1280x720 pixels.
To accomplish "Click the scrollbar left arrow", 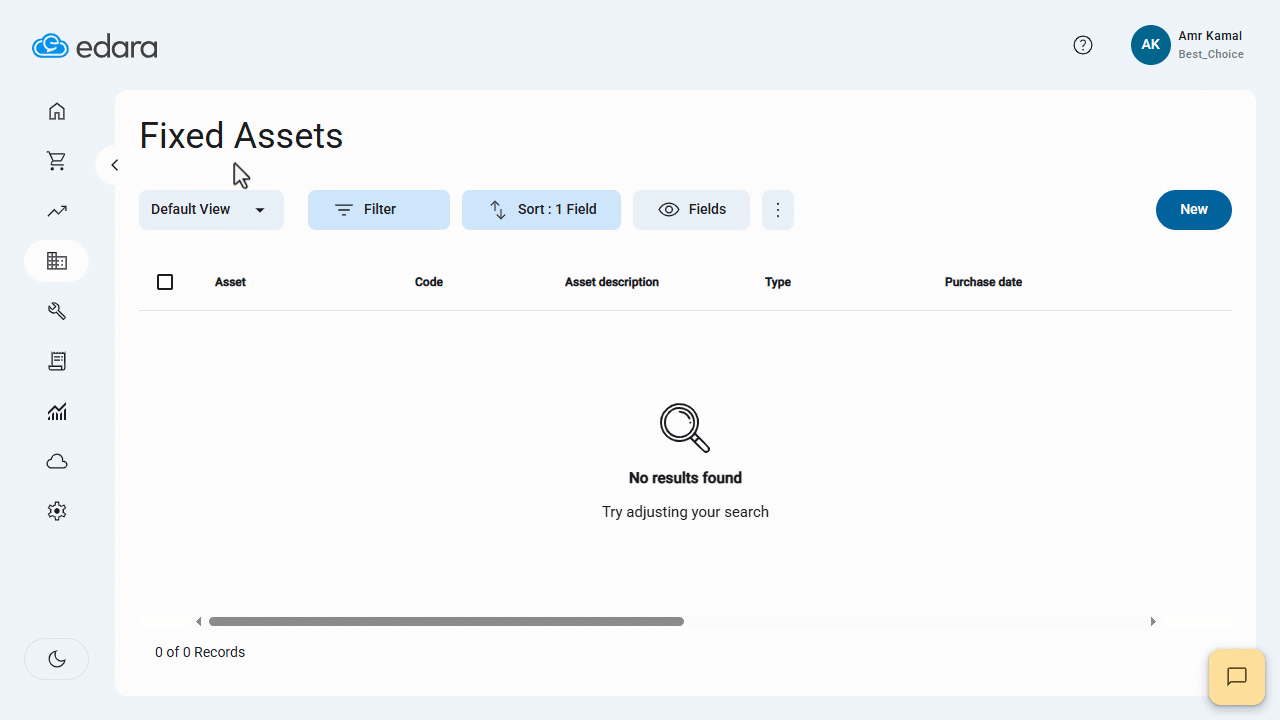I will click(x=198, y=622).
